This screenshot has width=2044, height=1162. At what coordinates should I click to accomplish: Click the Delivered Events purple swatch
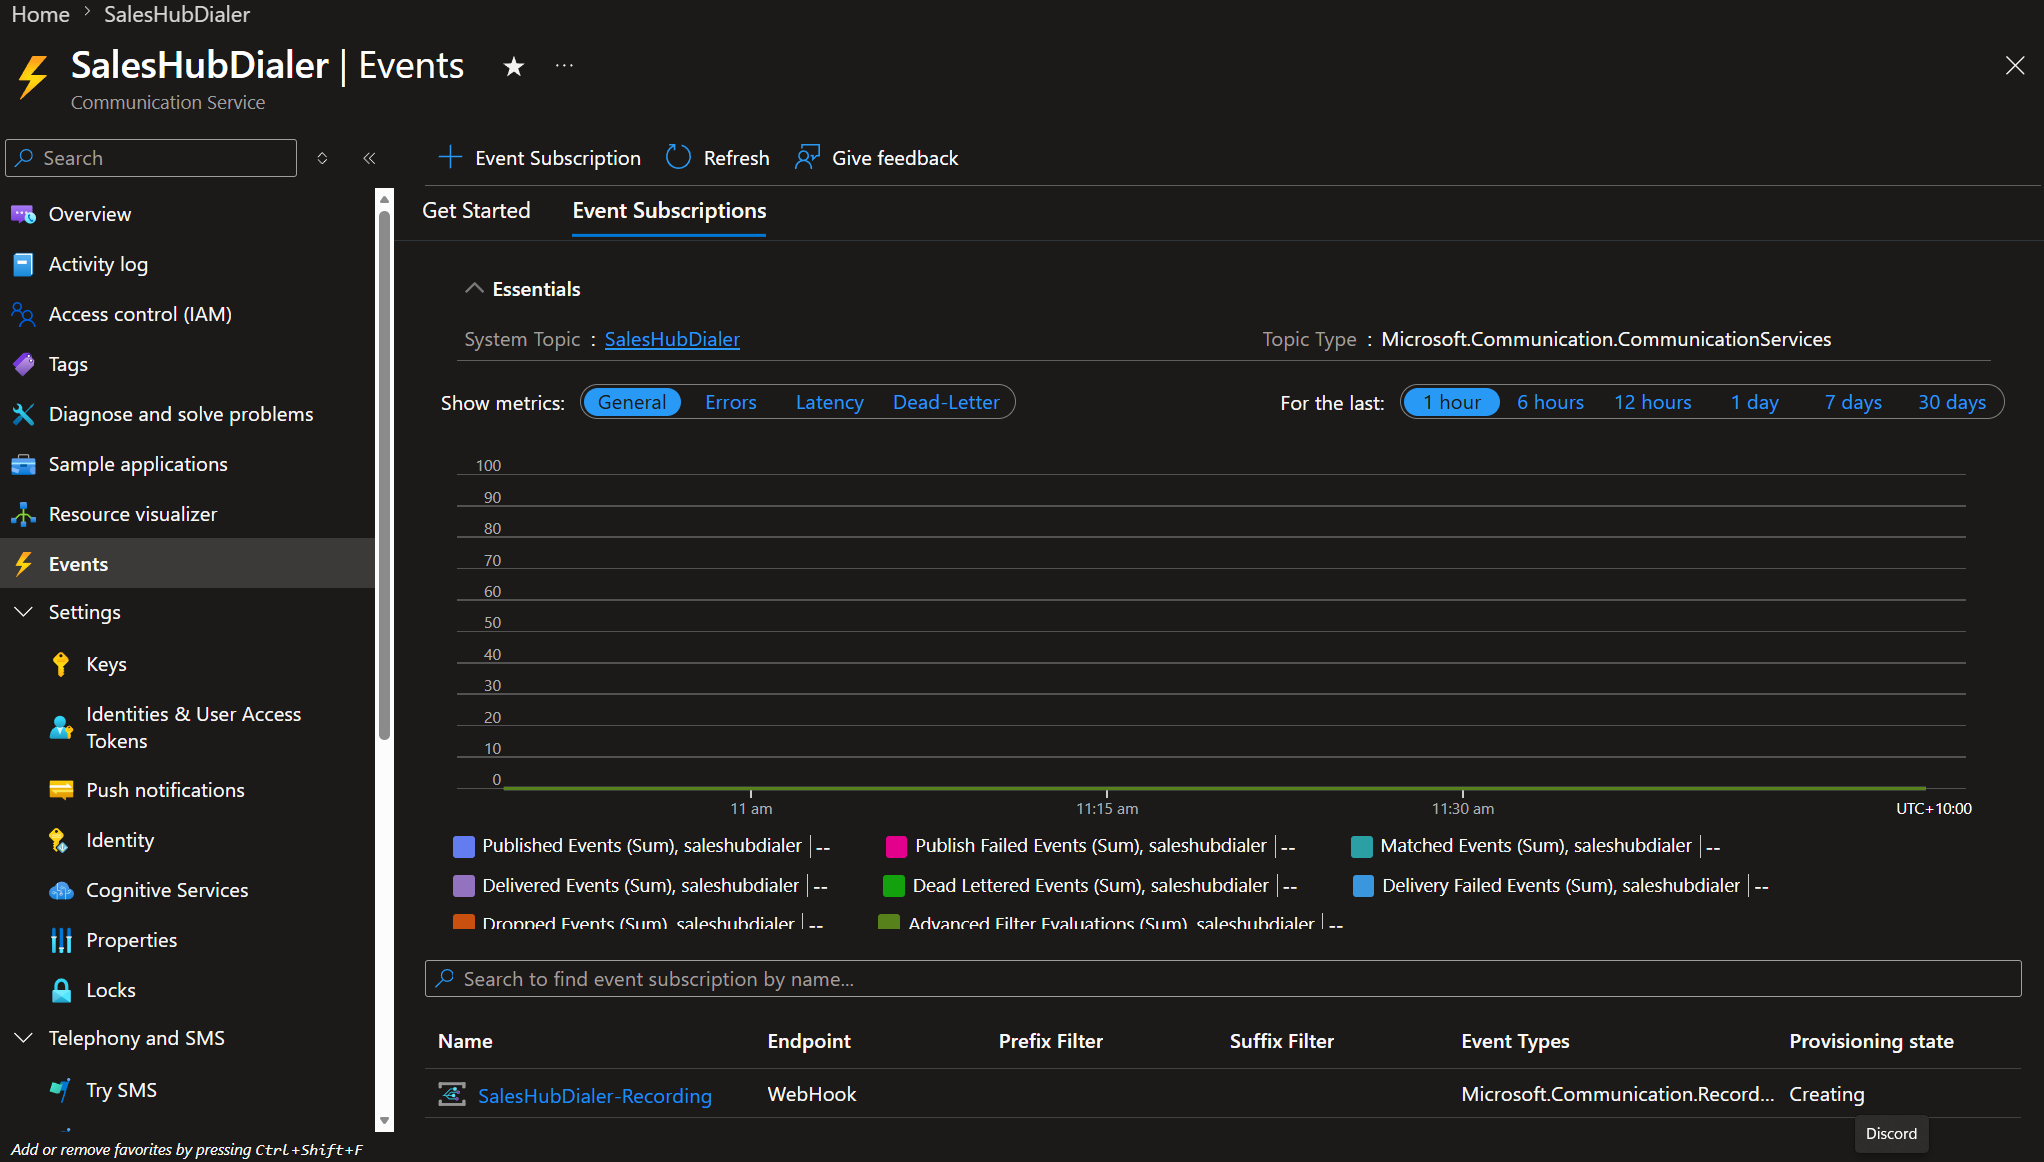coord(464,886)
